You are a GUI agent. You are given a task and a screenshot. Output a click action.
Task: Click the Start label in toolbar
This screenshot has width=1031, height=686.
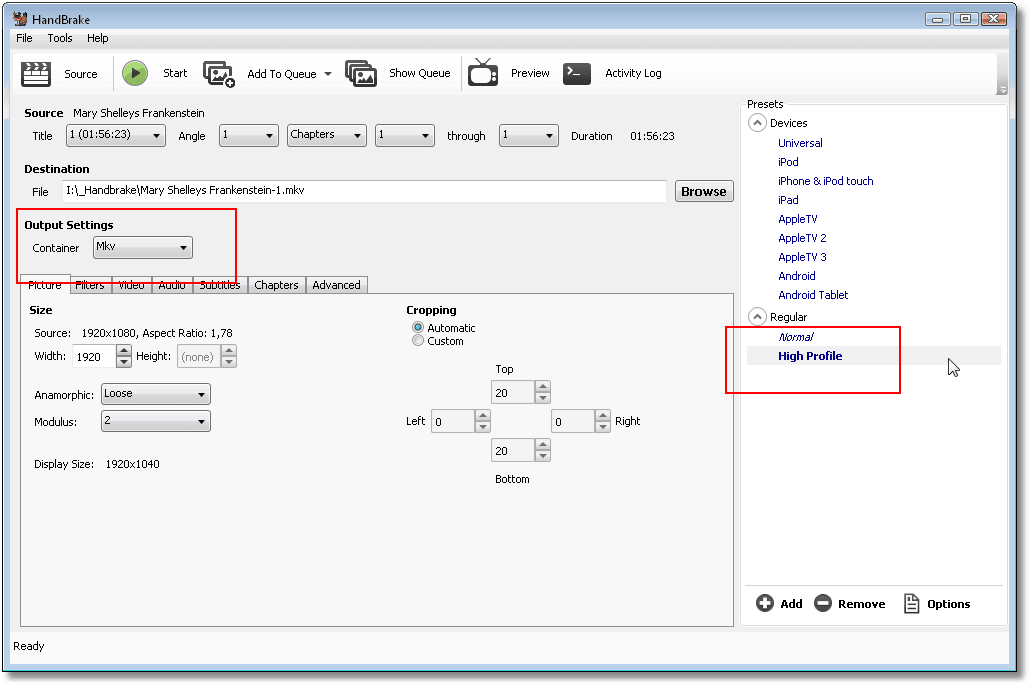[175, 73]
